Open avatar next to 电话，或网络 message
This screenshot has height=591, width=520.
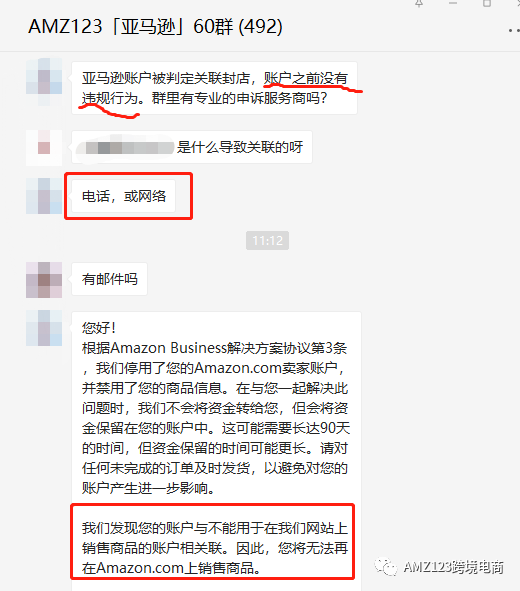pos(44,196)
